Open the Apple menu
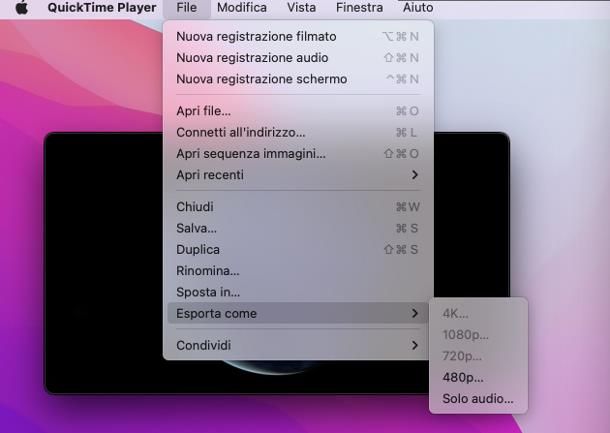610x433 pixels. pyautogui.click(x=22, y=7)
